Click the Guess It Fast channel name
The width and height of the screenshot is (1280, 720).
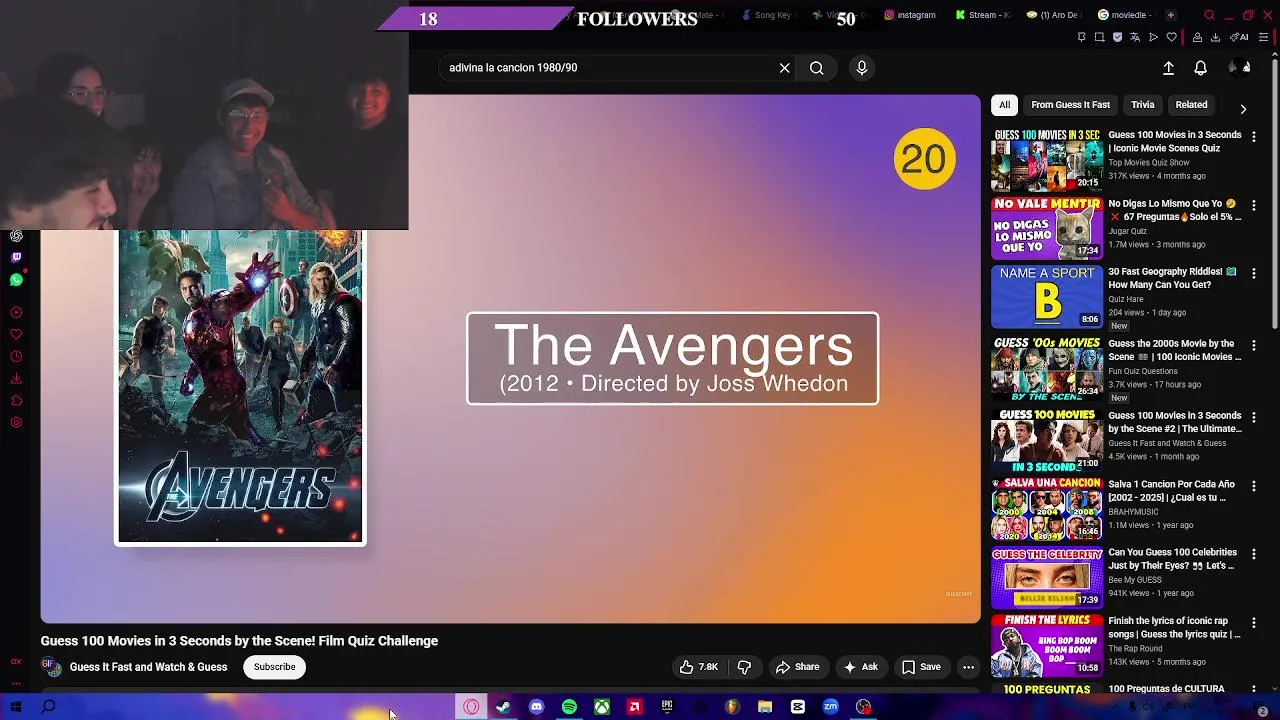coord(148,667)
